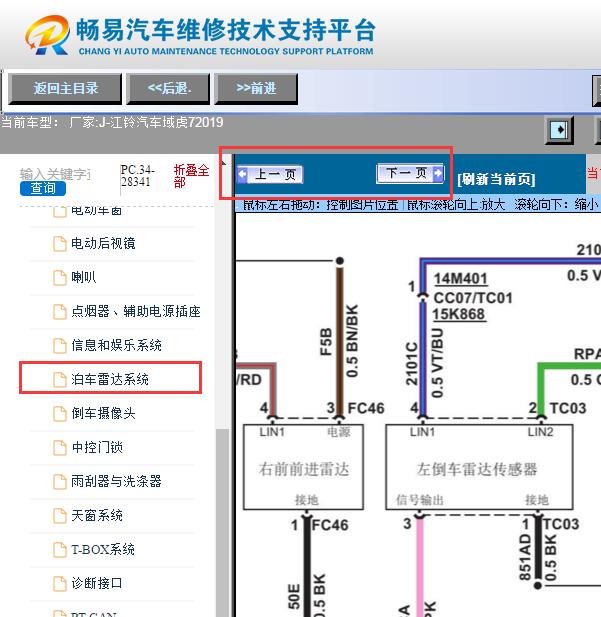Click document icon beside 信息和娱乐系统
This screenshot has height=617, width=601.
click(x=59, y=346)
